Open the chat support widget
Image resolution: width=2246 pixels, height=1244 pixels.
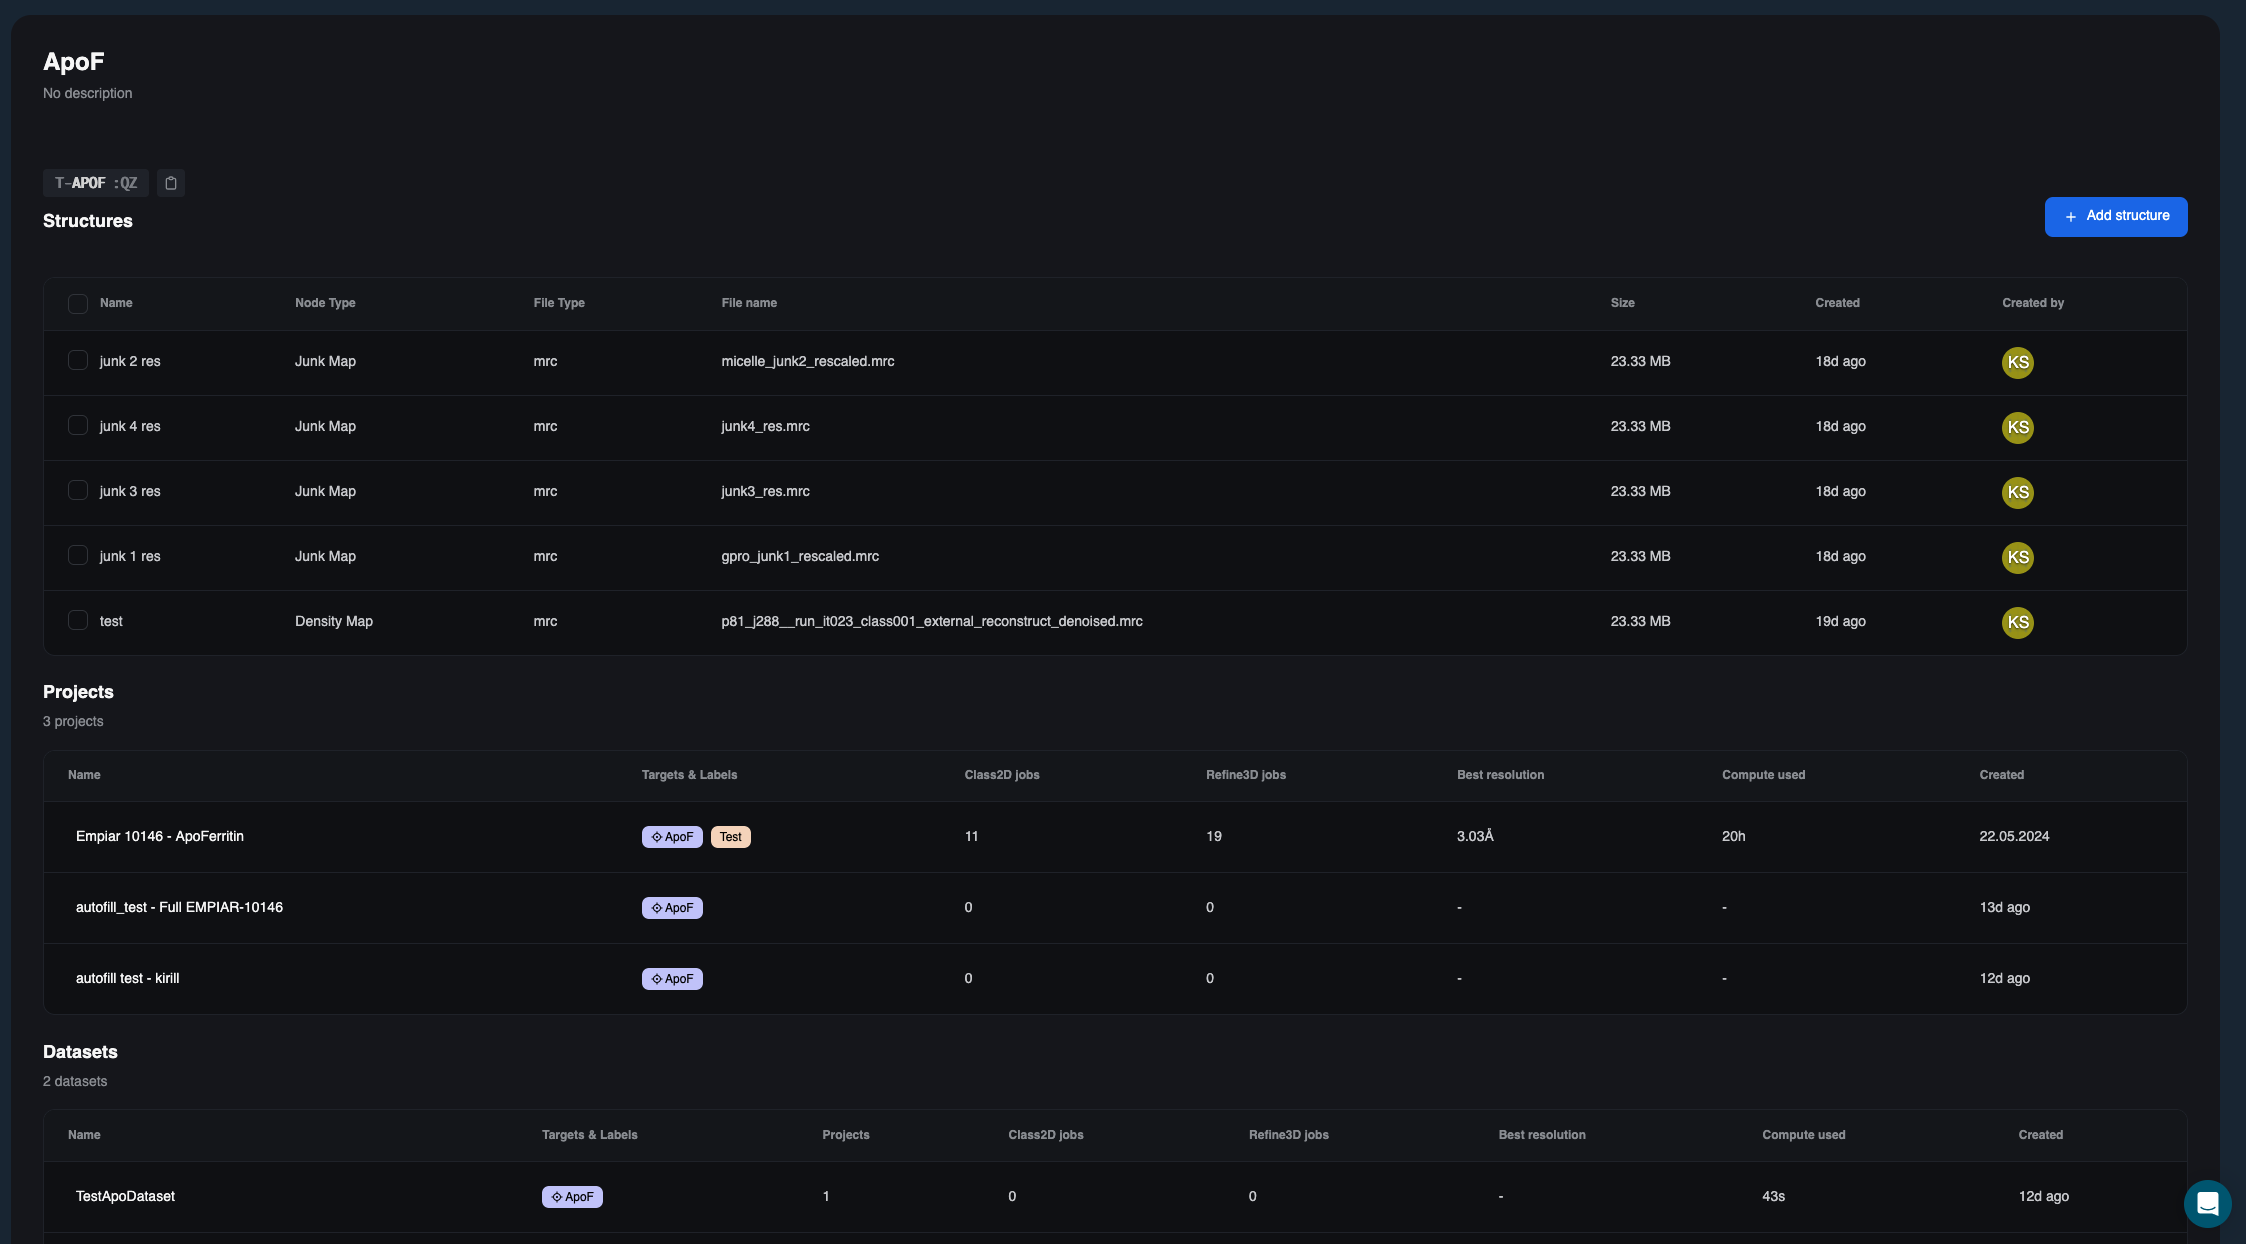click(2207, 1203)
